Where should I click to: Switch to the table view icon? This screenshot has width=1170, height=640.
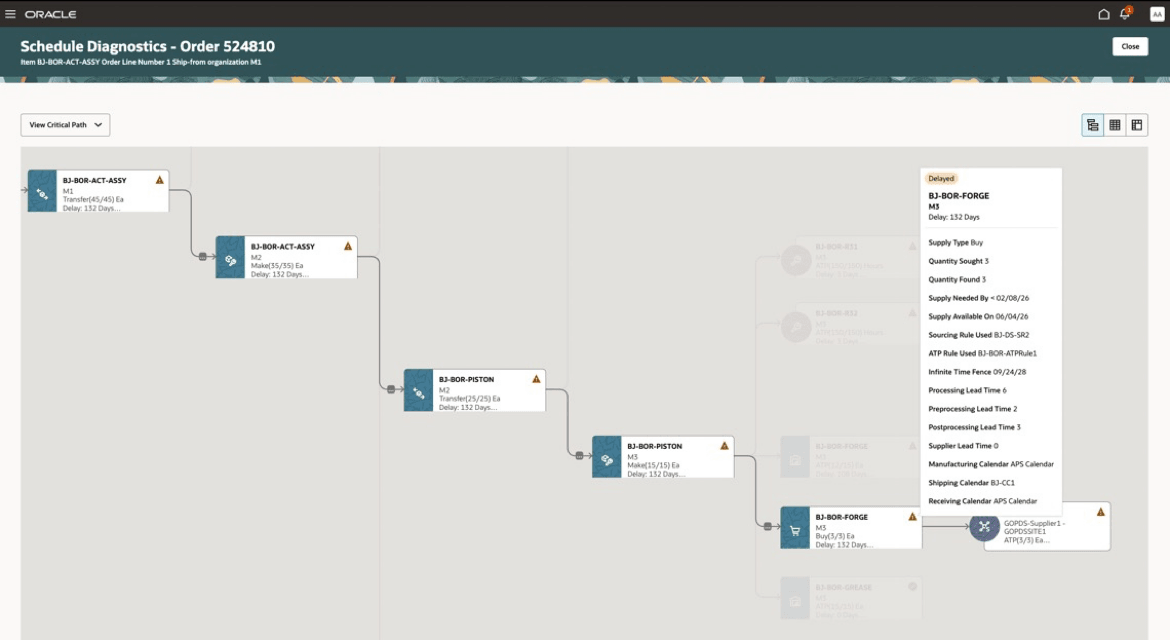point(1114,124)
